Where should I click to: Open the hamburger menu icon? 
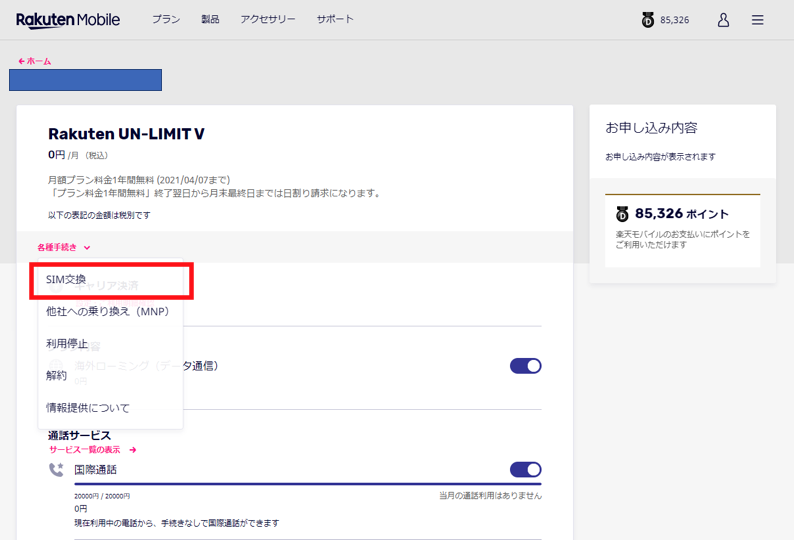click(758, 20)
